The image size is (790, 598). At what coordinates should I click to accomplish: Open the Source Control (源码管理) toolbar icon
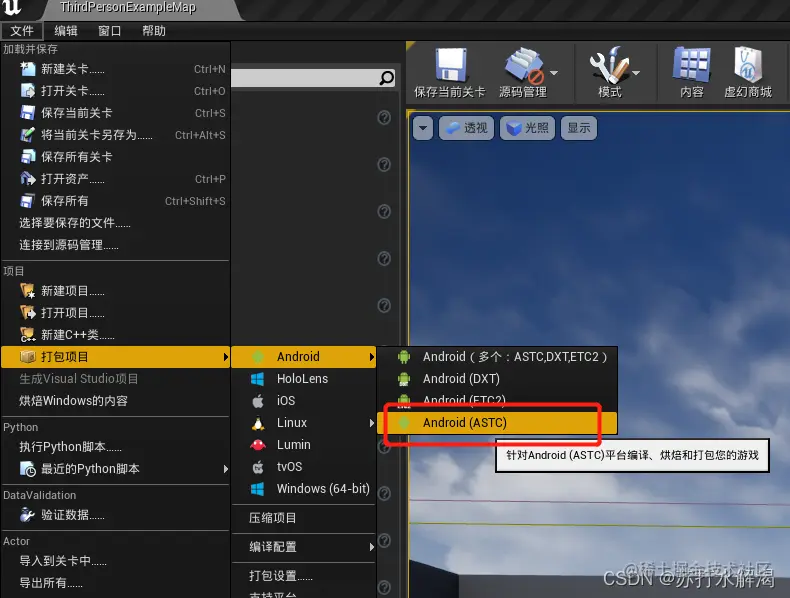tap(524, 65)
